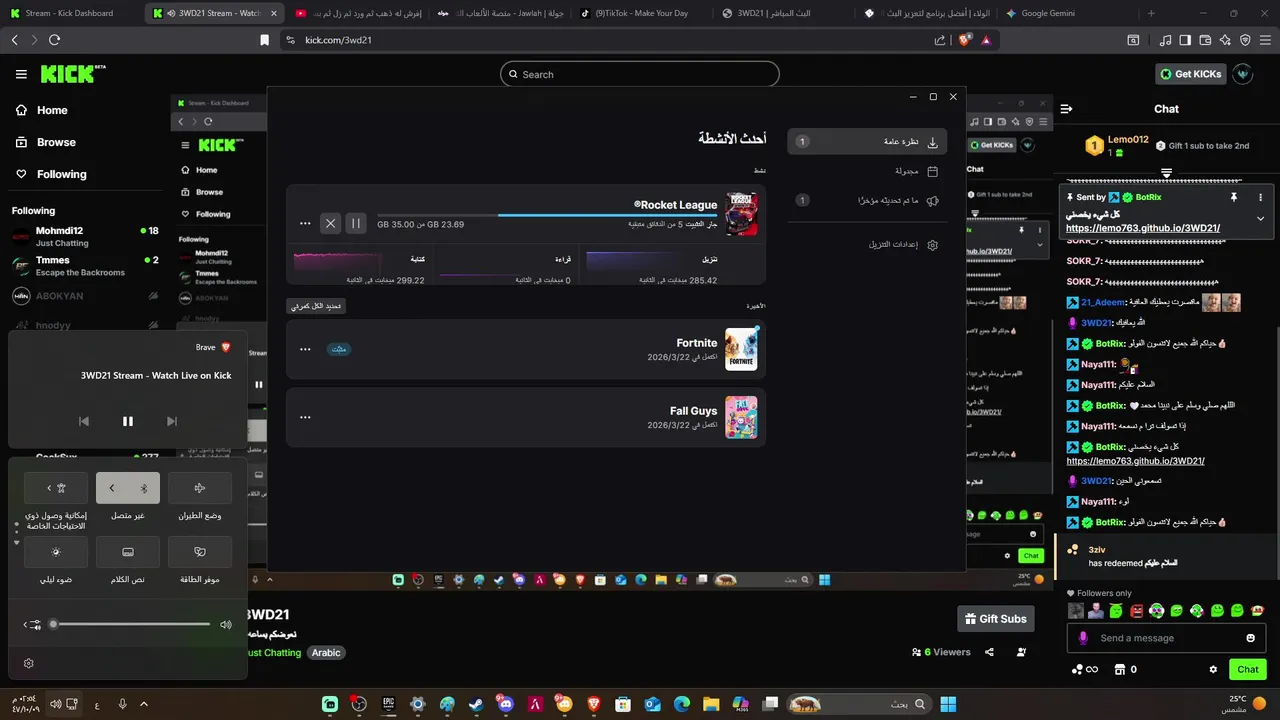
Task: Expand accessibility options chevron
Action: click(50, 488)
